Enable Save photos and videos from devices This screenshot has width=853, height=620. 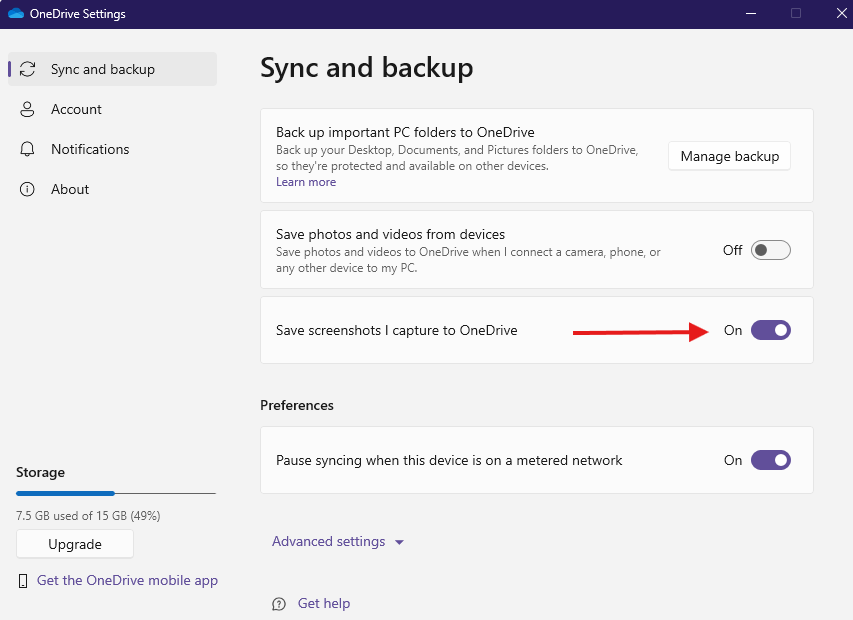click(770, 250)
